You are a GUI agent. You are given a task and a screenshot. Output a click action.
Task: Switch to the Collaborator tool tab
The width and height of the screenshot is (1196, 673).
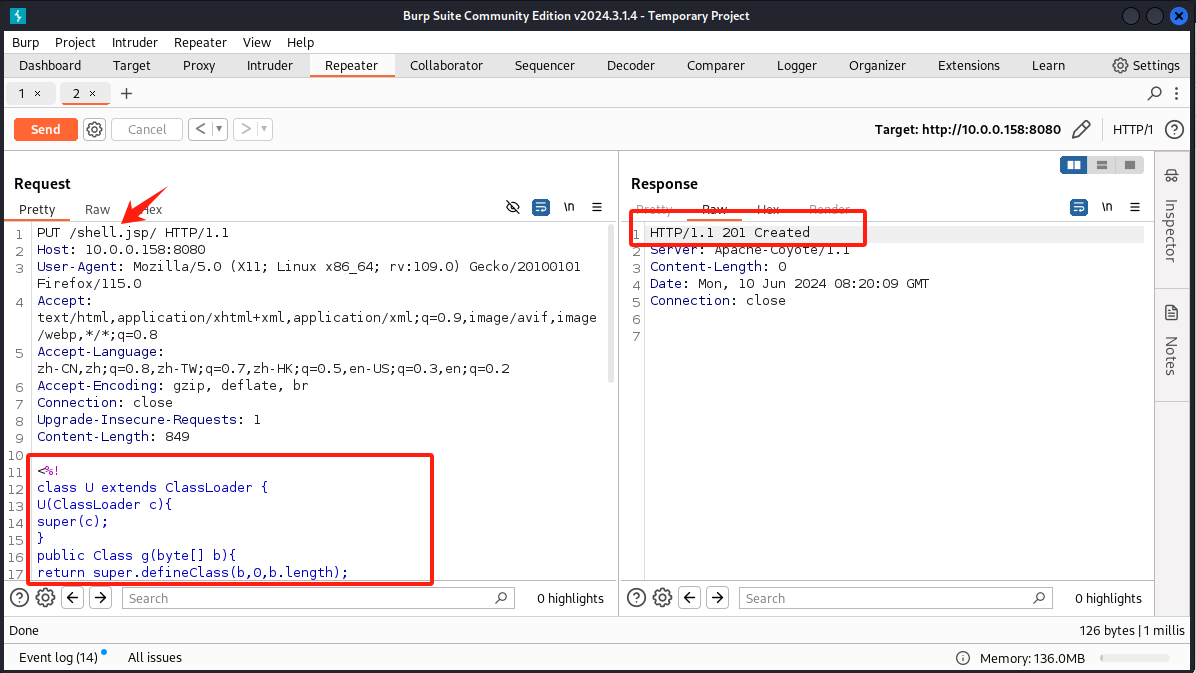tap(446, 66)
